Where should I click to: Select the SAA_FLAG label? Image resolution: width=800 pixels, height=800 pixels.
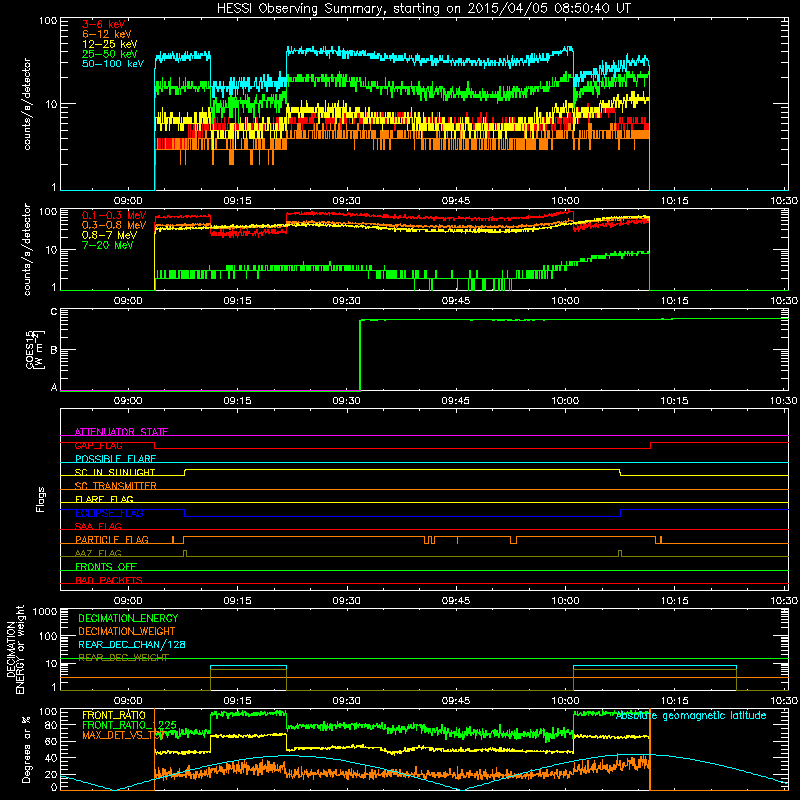point(98,526)
